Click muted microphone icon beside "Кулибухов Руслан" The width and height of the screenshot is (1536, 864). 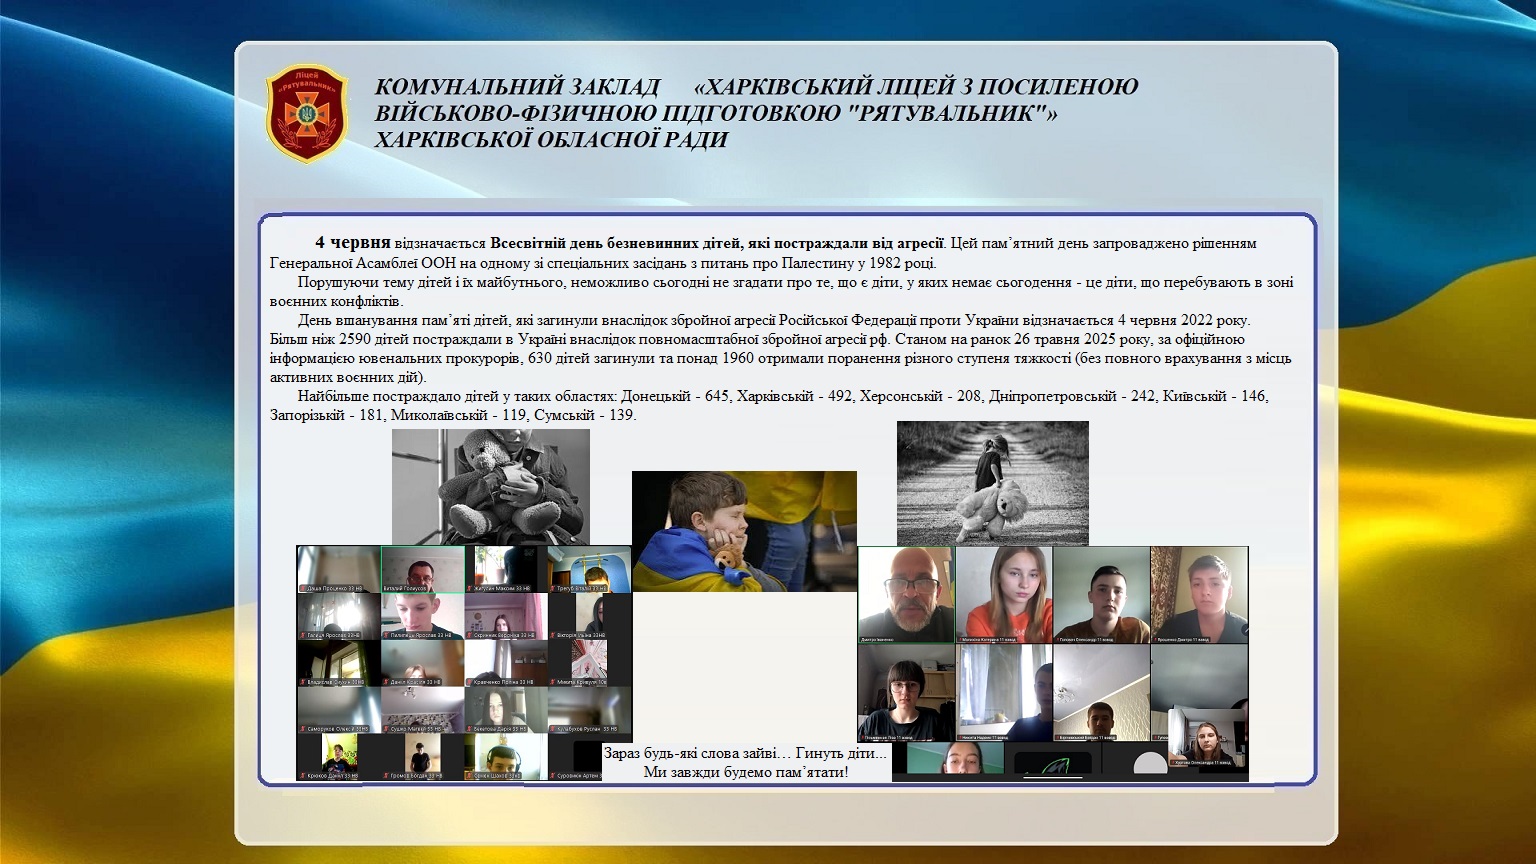[552, 729]
